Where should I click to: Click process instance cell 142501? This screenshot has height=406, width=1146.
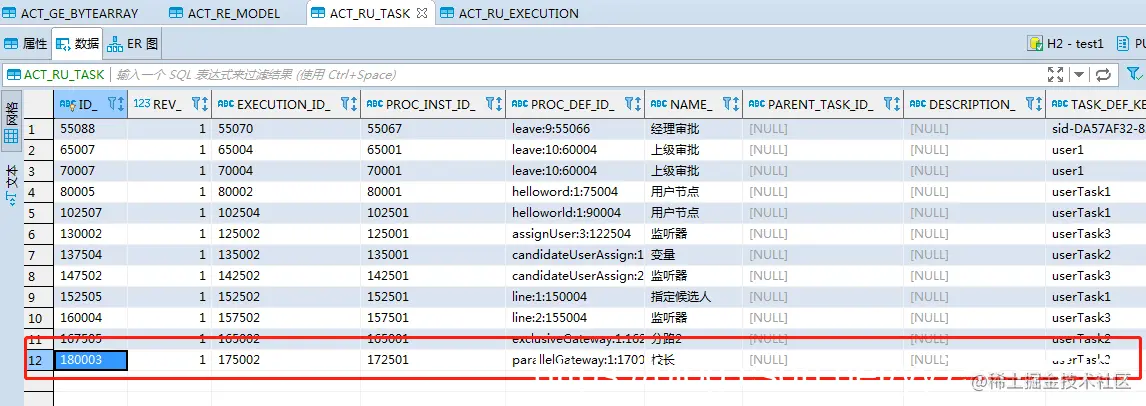pyautogui.click(x=433, y=275)
